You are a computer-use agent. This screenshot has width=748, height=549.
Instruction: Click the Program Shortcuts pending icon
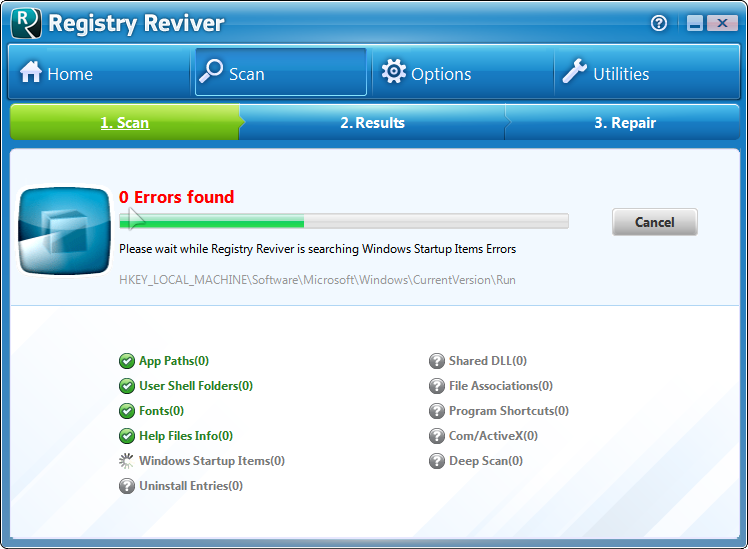click(437, 411)
